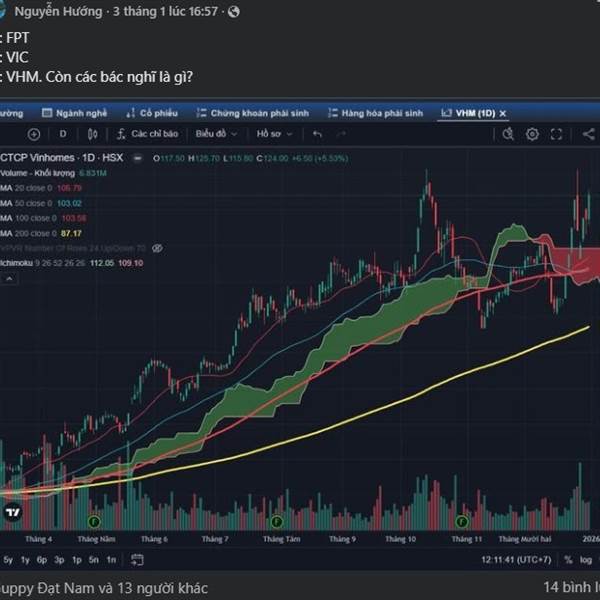Viewport: 600px width, 600px height.
Task: Click the earnings marker near Tháng Tám
Action: 277,521
